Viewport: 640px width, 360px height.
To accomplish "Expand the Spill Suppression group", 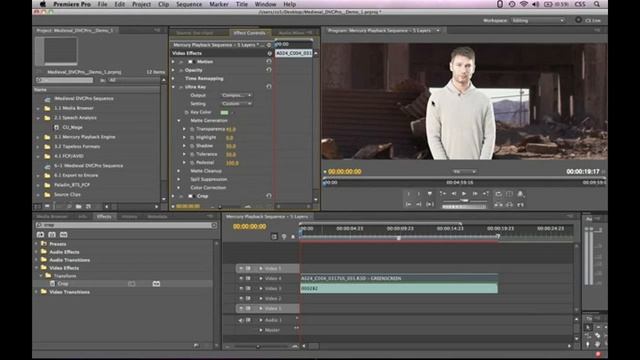I will tap(179, 179).
